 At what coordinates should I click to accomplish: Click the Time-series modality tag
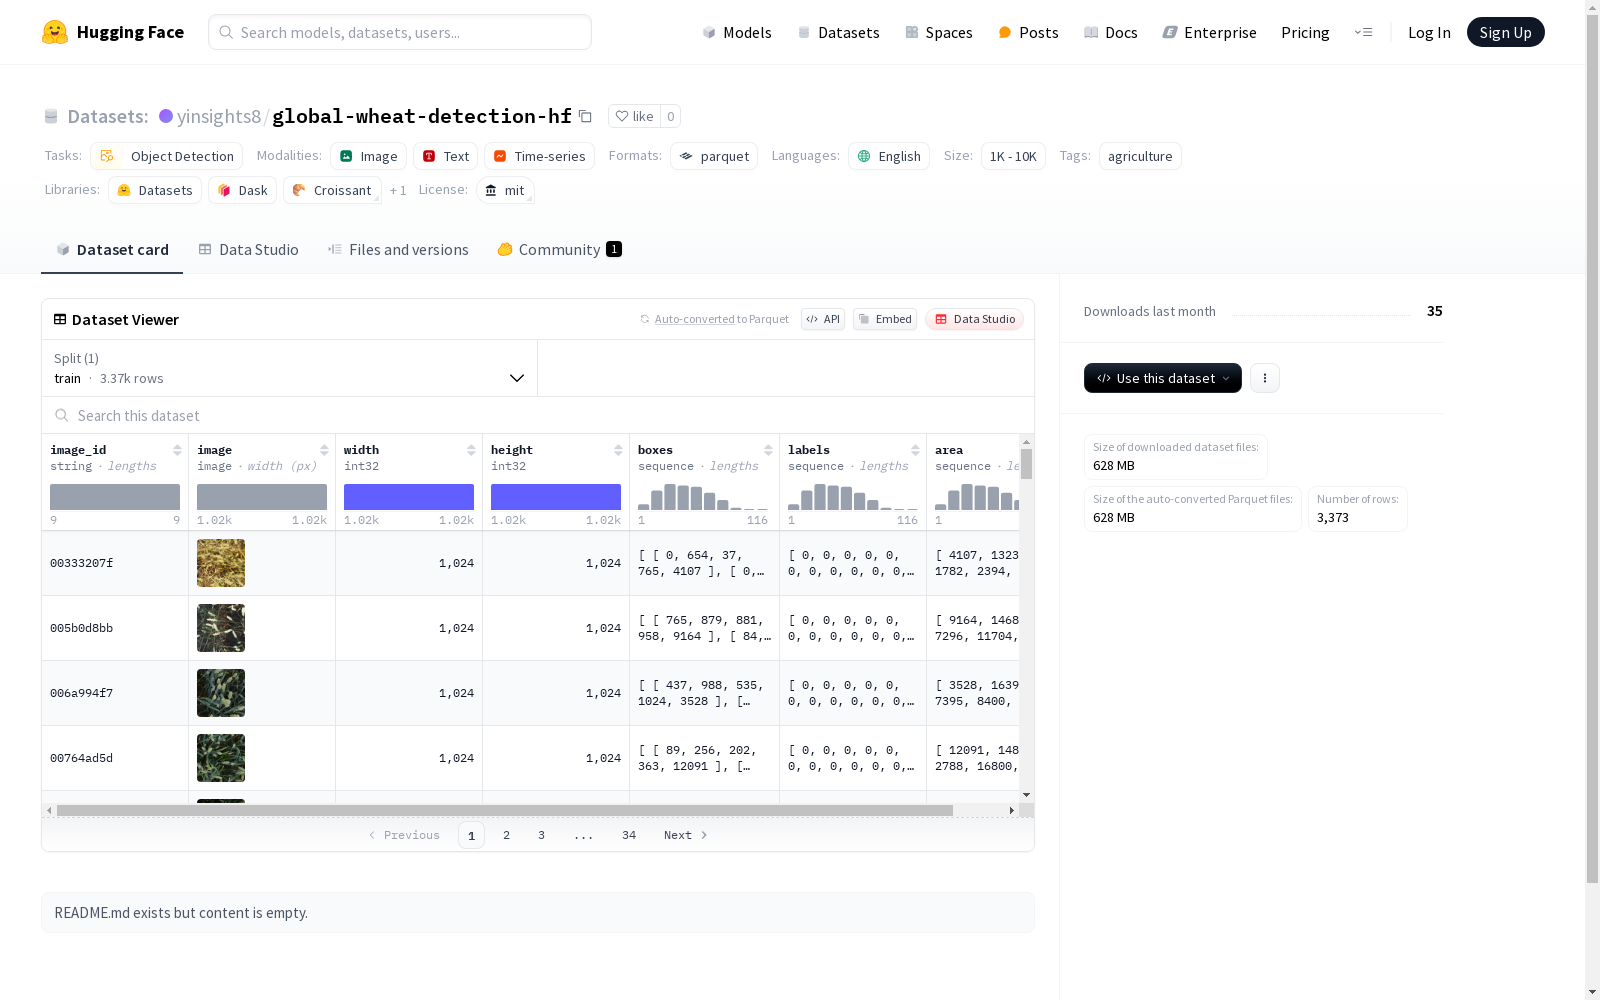pyautogui.click(x=539, y=156)
